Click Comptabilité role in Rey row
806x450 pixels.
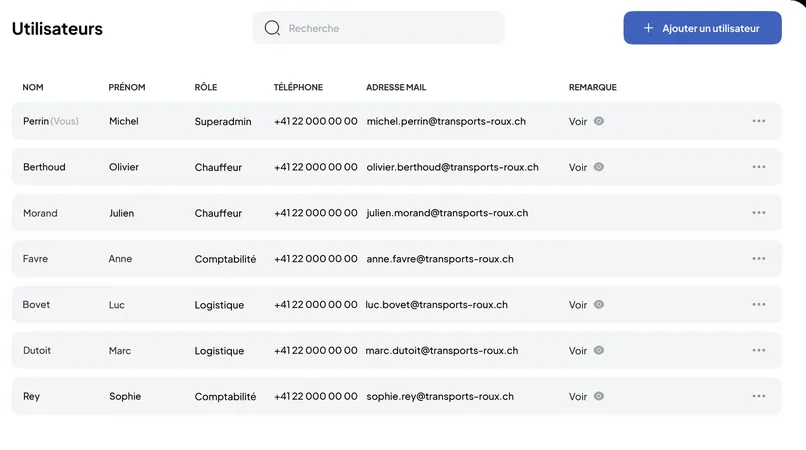coord(225,397)
